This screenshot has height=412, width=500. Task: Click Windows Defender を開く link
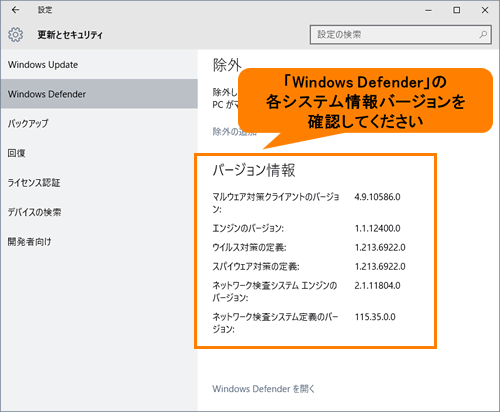coord(263,389)
